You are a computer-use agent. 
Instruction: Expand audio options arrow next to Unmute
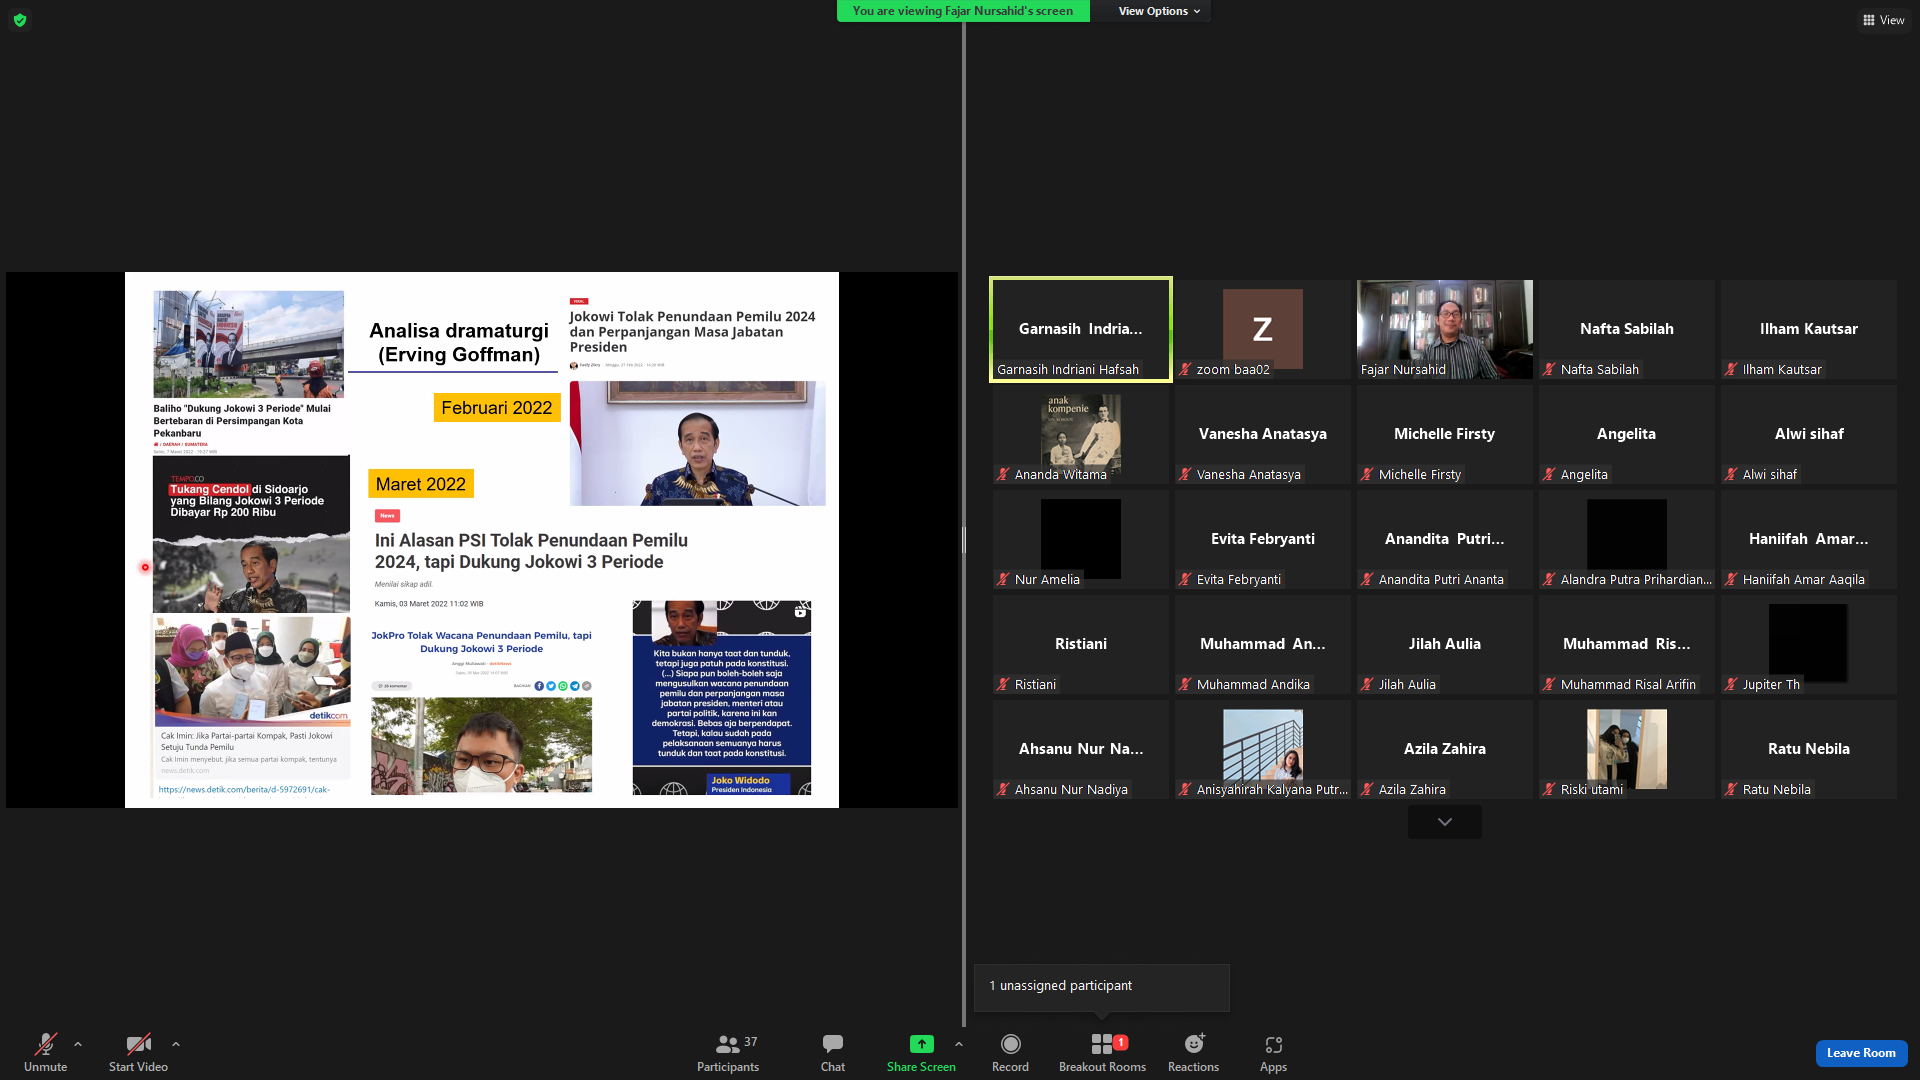coord(78,1044)
